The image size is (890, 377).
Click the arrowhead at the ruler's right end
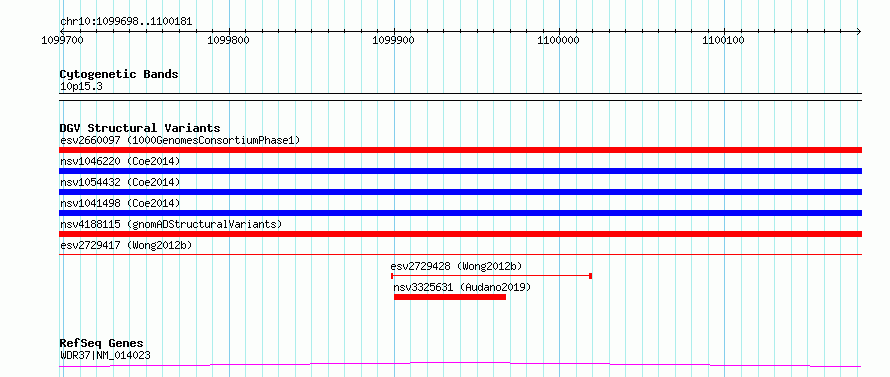coord(859,31)
